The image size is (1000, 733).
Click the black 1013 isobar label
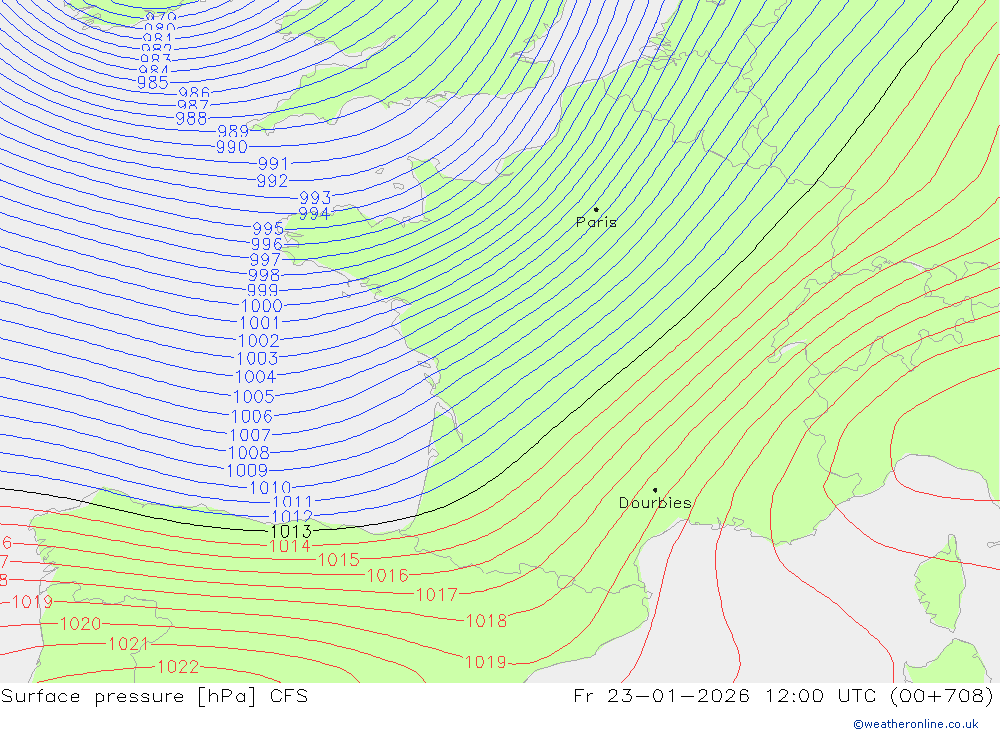[x=291, y=531]
